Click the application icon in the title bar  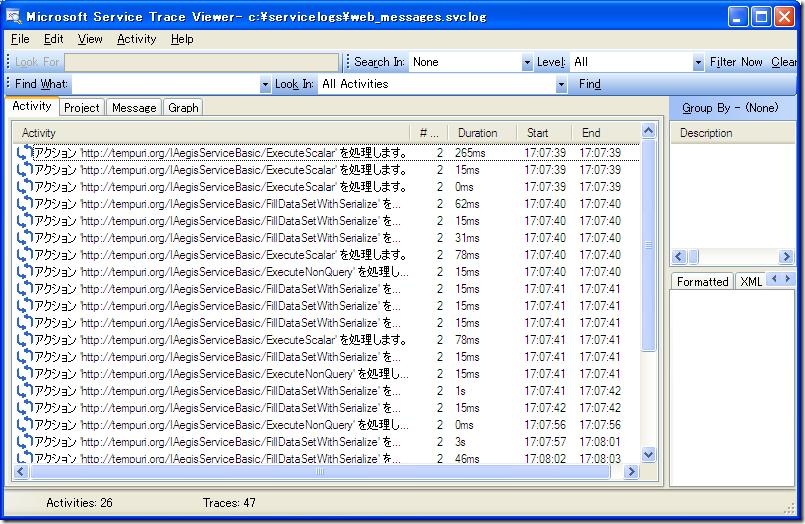(x=13, y=16)
